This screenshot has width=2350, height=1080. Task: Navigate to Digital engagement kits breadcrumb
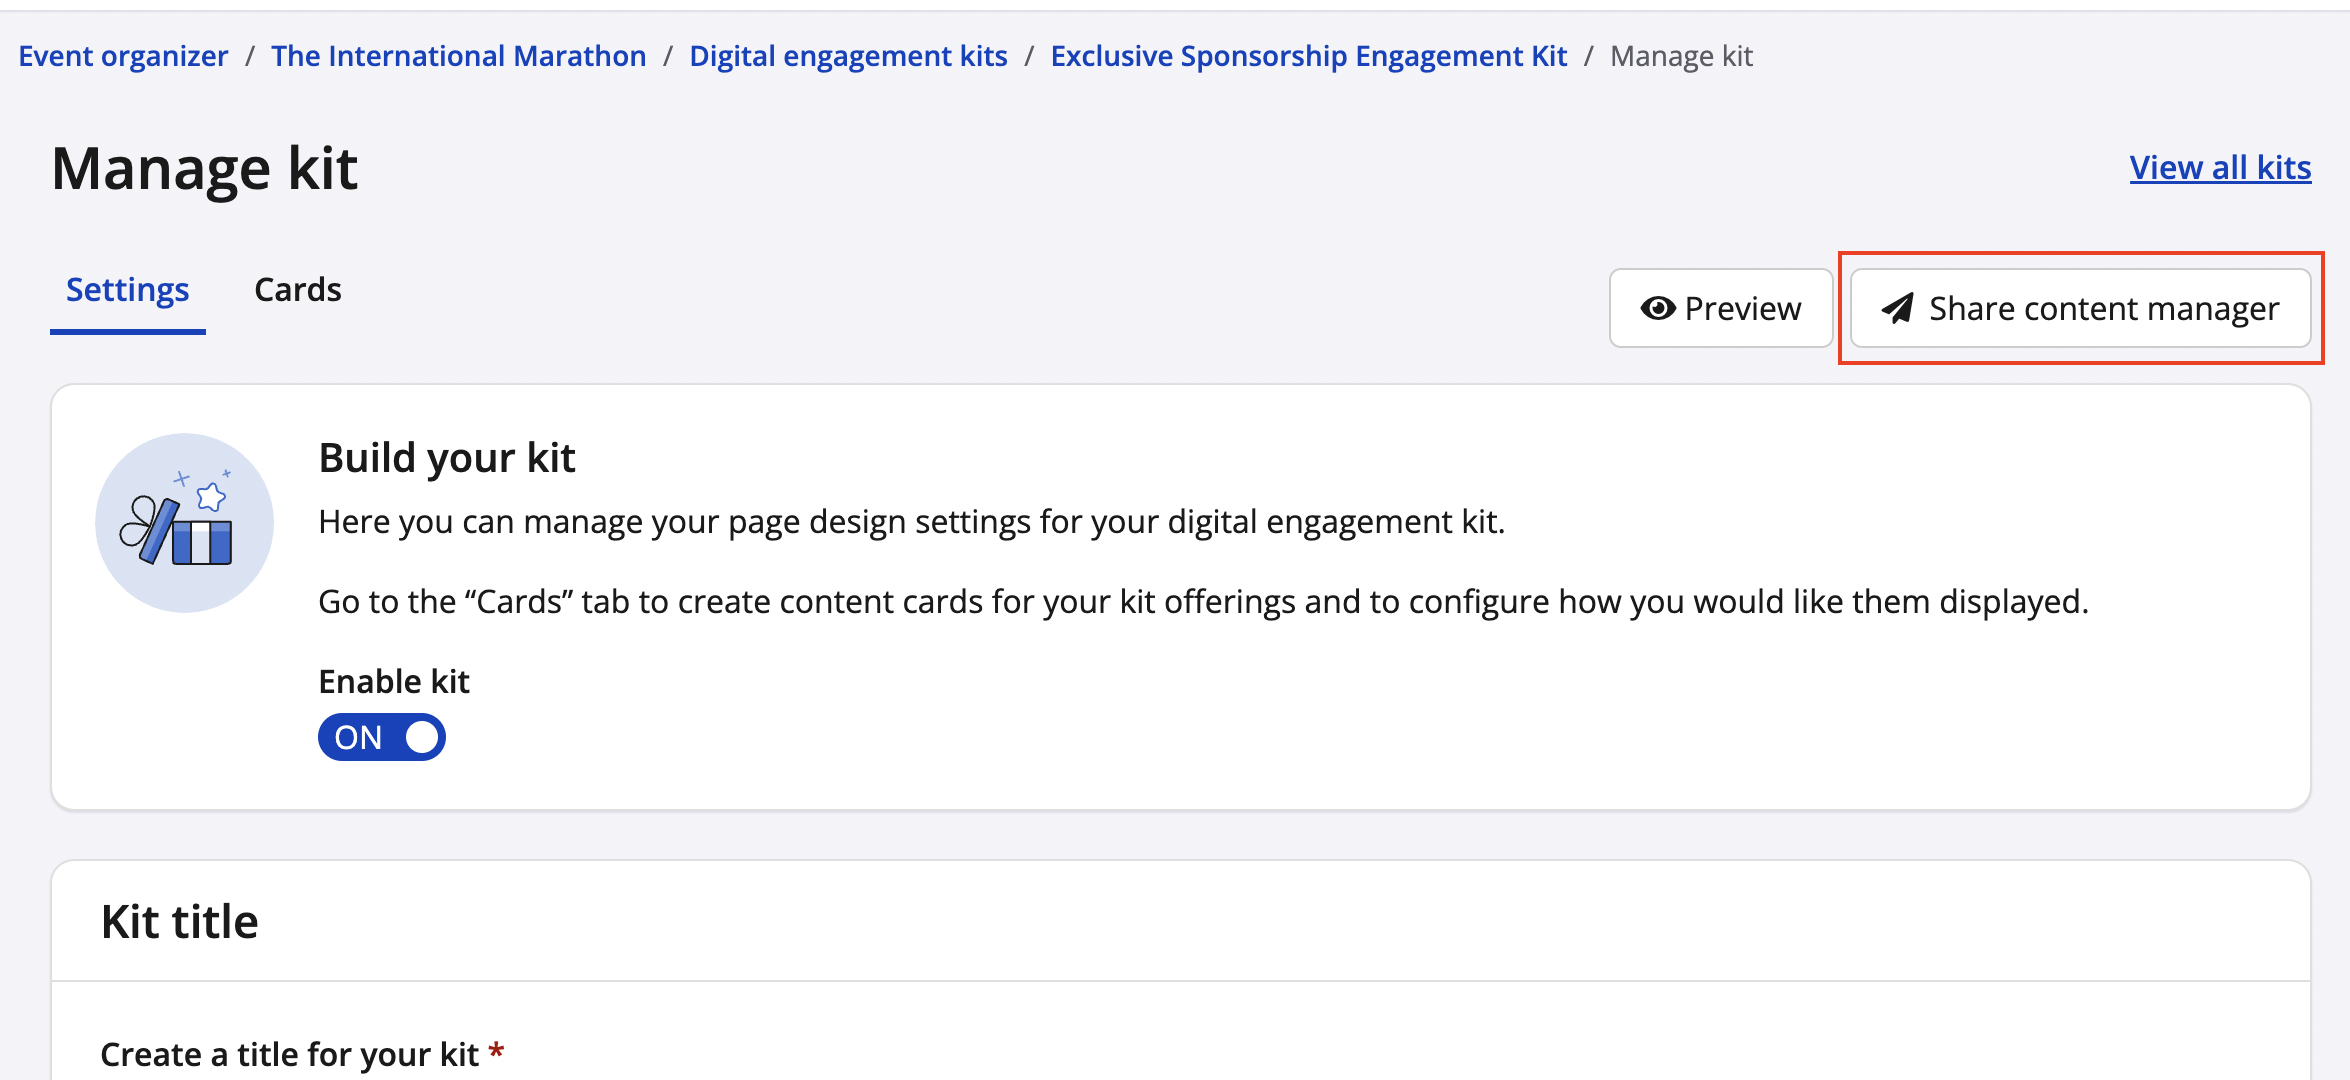(848, 56)
